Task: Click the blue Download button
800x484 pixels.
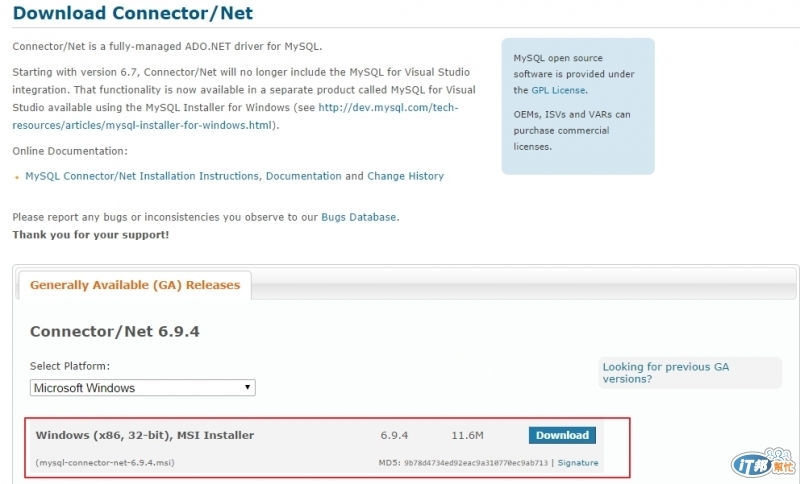Action: point(562,435)
